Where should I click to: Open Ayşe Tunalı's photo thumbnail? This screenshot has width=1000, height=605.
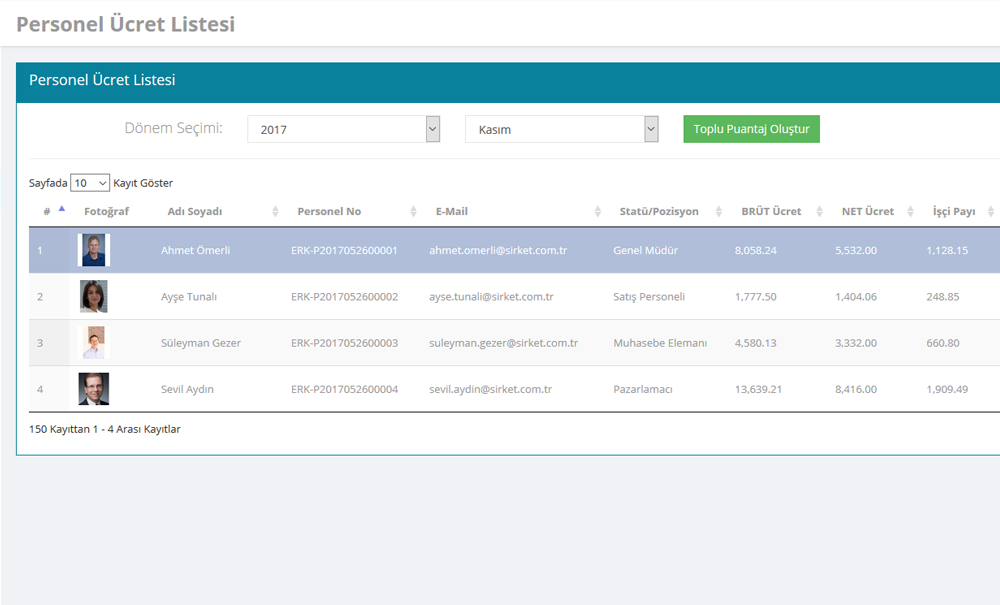tap(94, 297)
